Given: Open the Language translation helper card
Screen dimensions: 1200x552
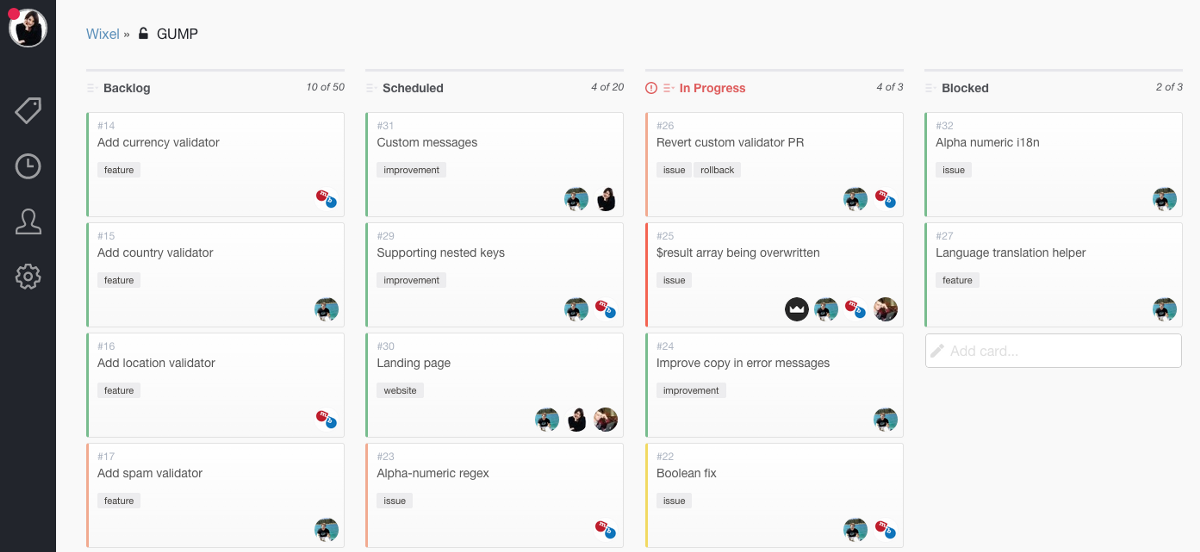Looking at the screenshot, I should coord(1010,253).
